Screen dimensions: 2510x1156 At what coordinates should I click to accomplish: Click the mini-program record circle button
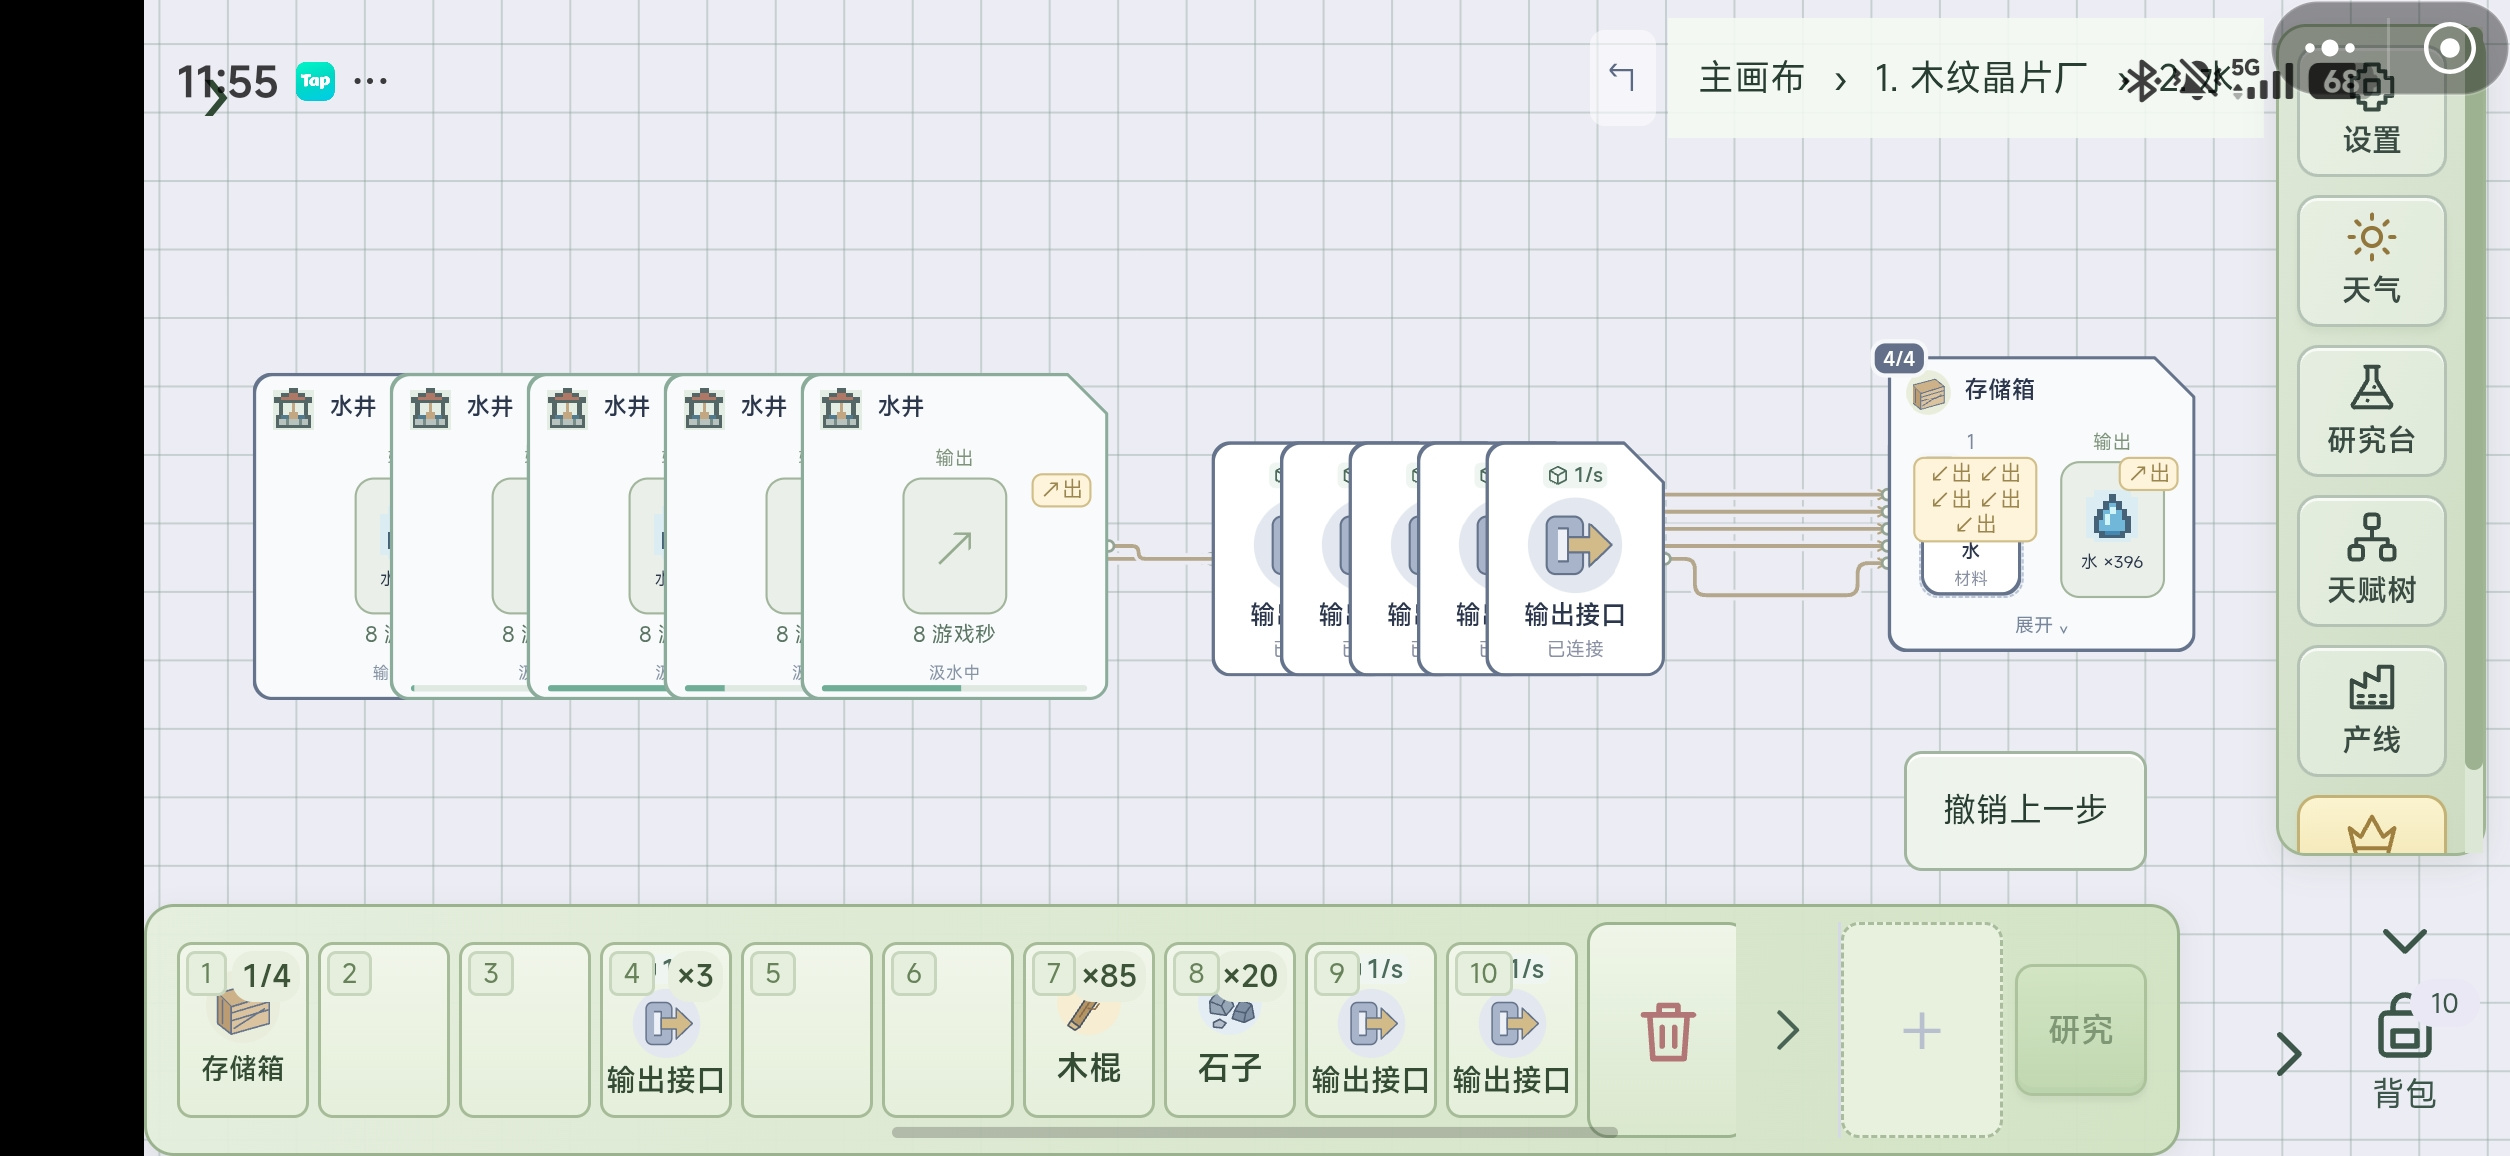click(2449, 48)
